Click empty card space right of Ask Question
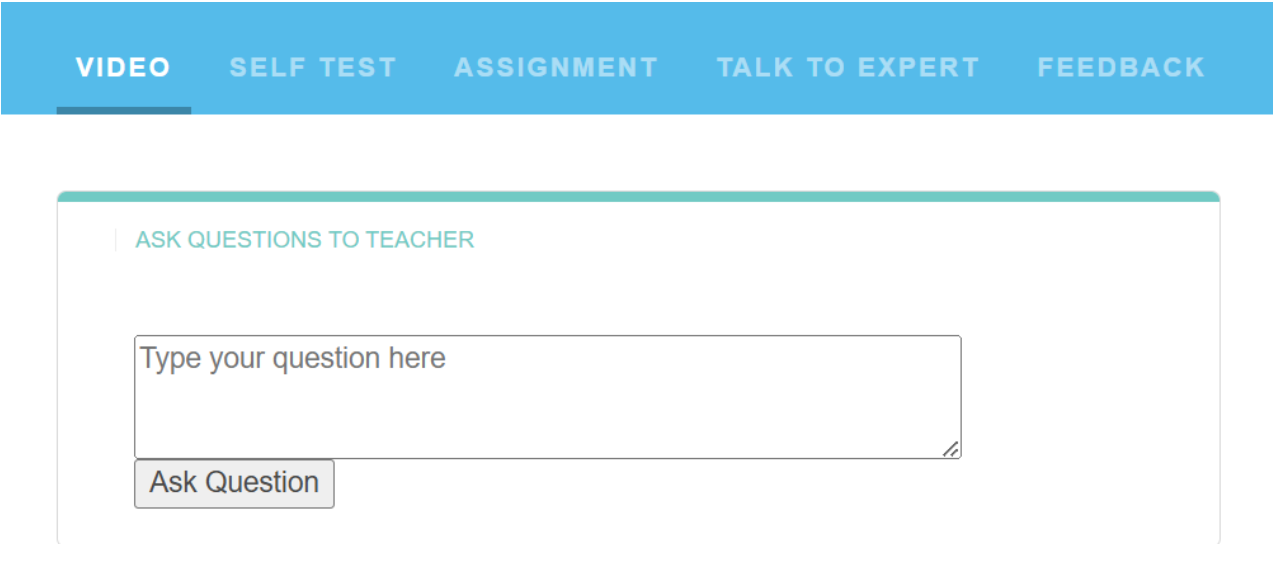Screen dimensions: 1273x587 [700, 485]
